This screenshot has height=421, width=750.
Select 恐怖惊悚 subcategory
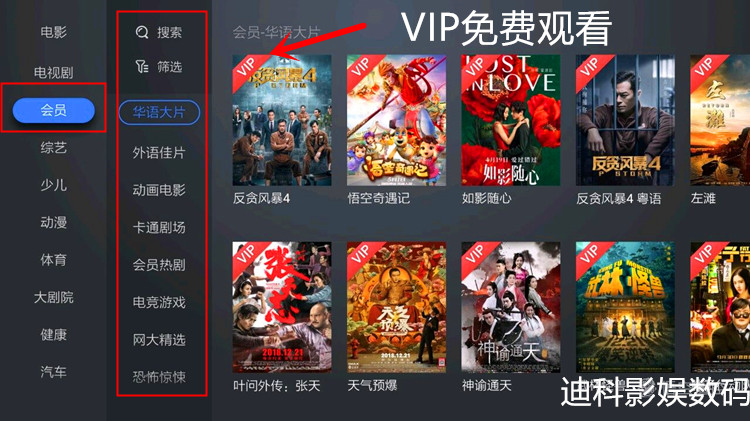click(x=159, y=377)
